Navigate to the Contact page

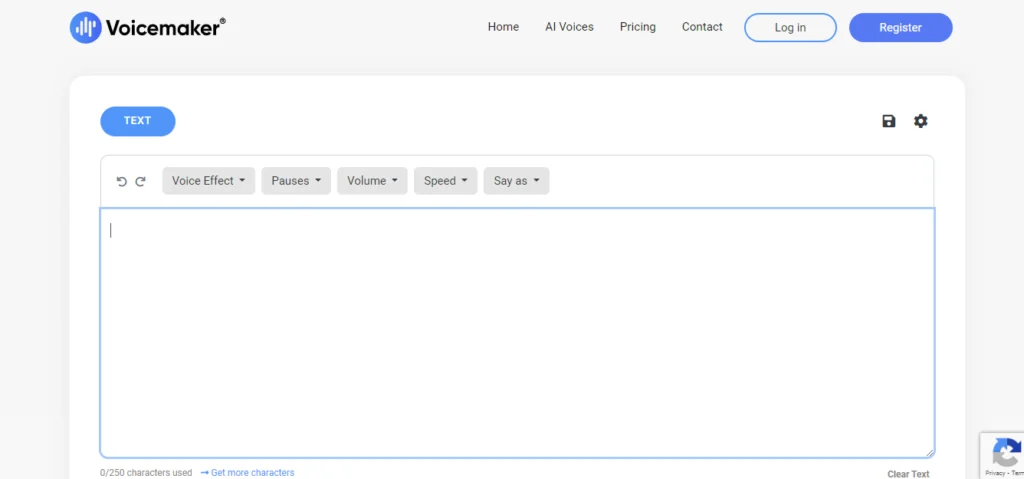(x=702, y=27)
